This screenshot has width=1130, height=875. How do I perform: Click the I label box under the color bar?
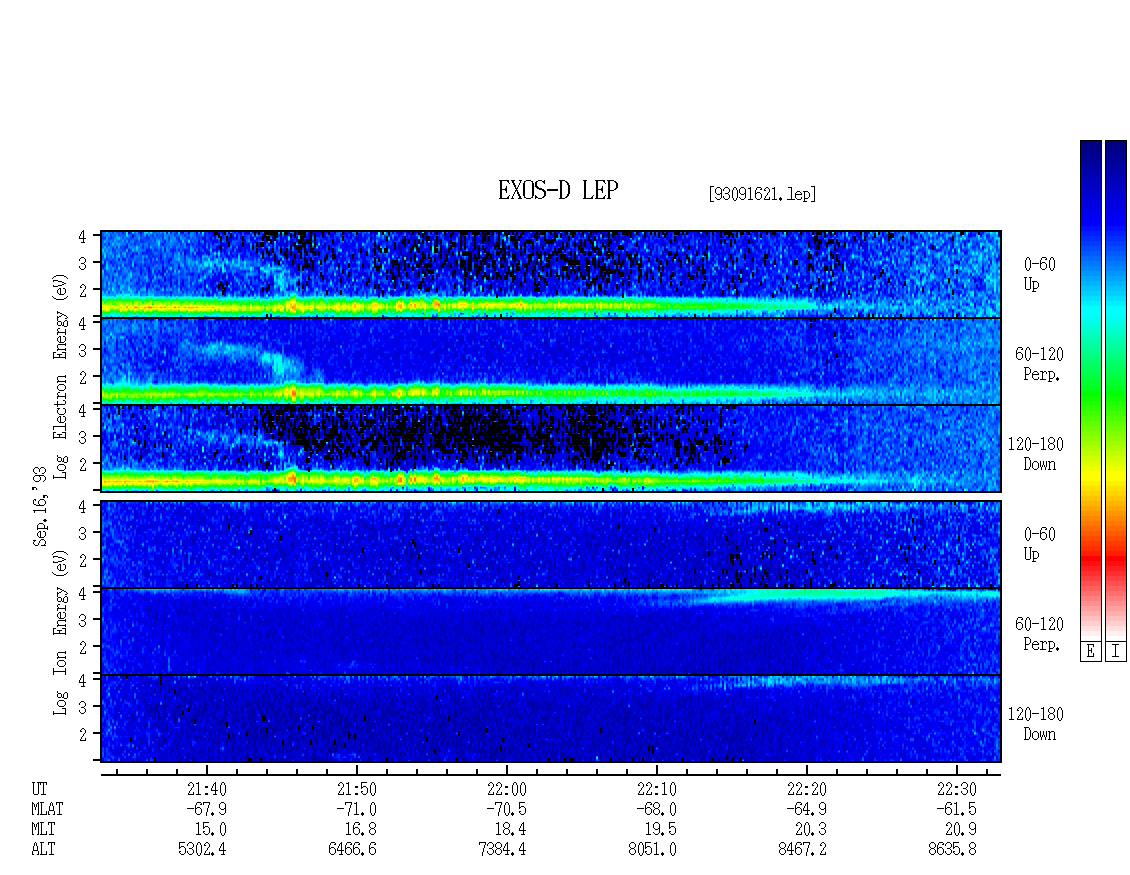[1116, 652]
